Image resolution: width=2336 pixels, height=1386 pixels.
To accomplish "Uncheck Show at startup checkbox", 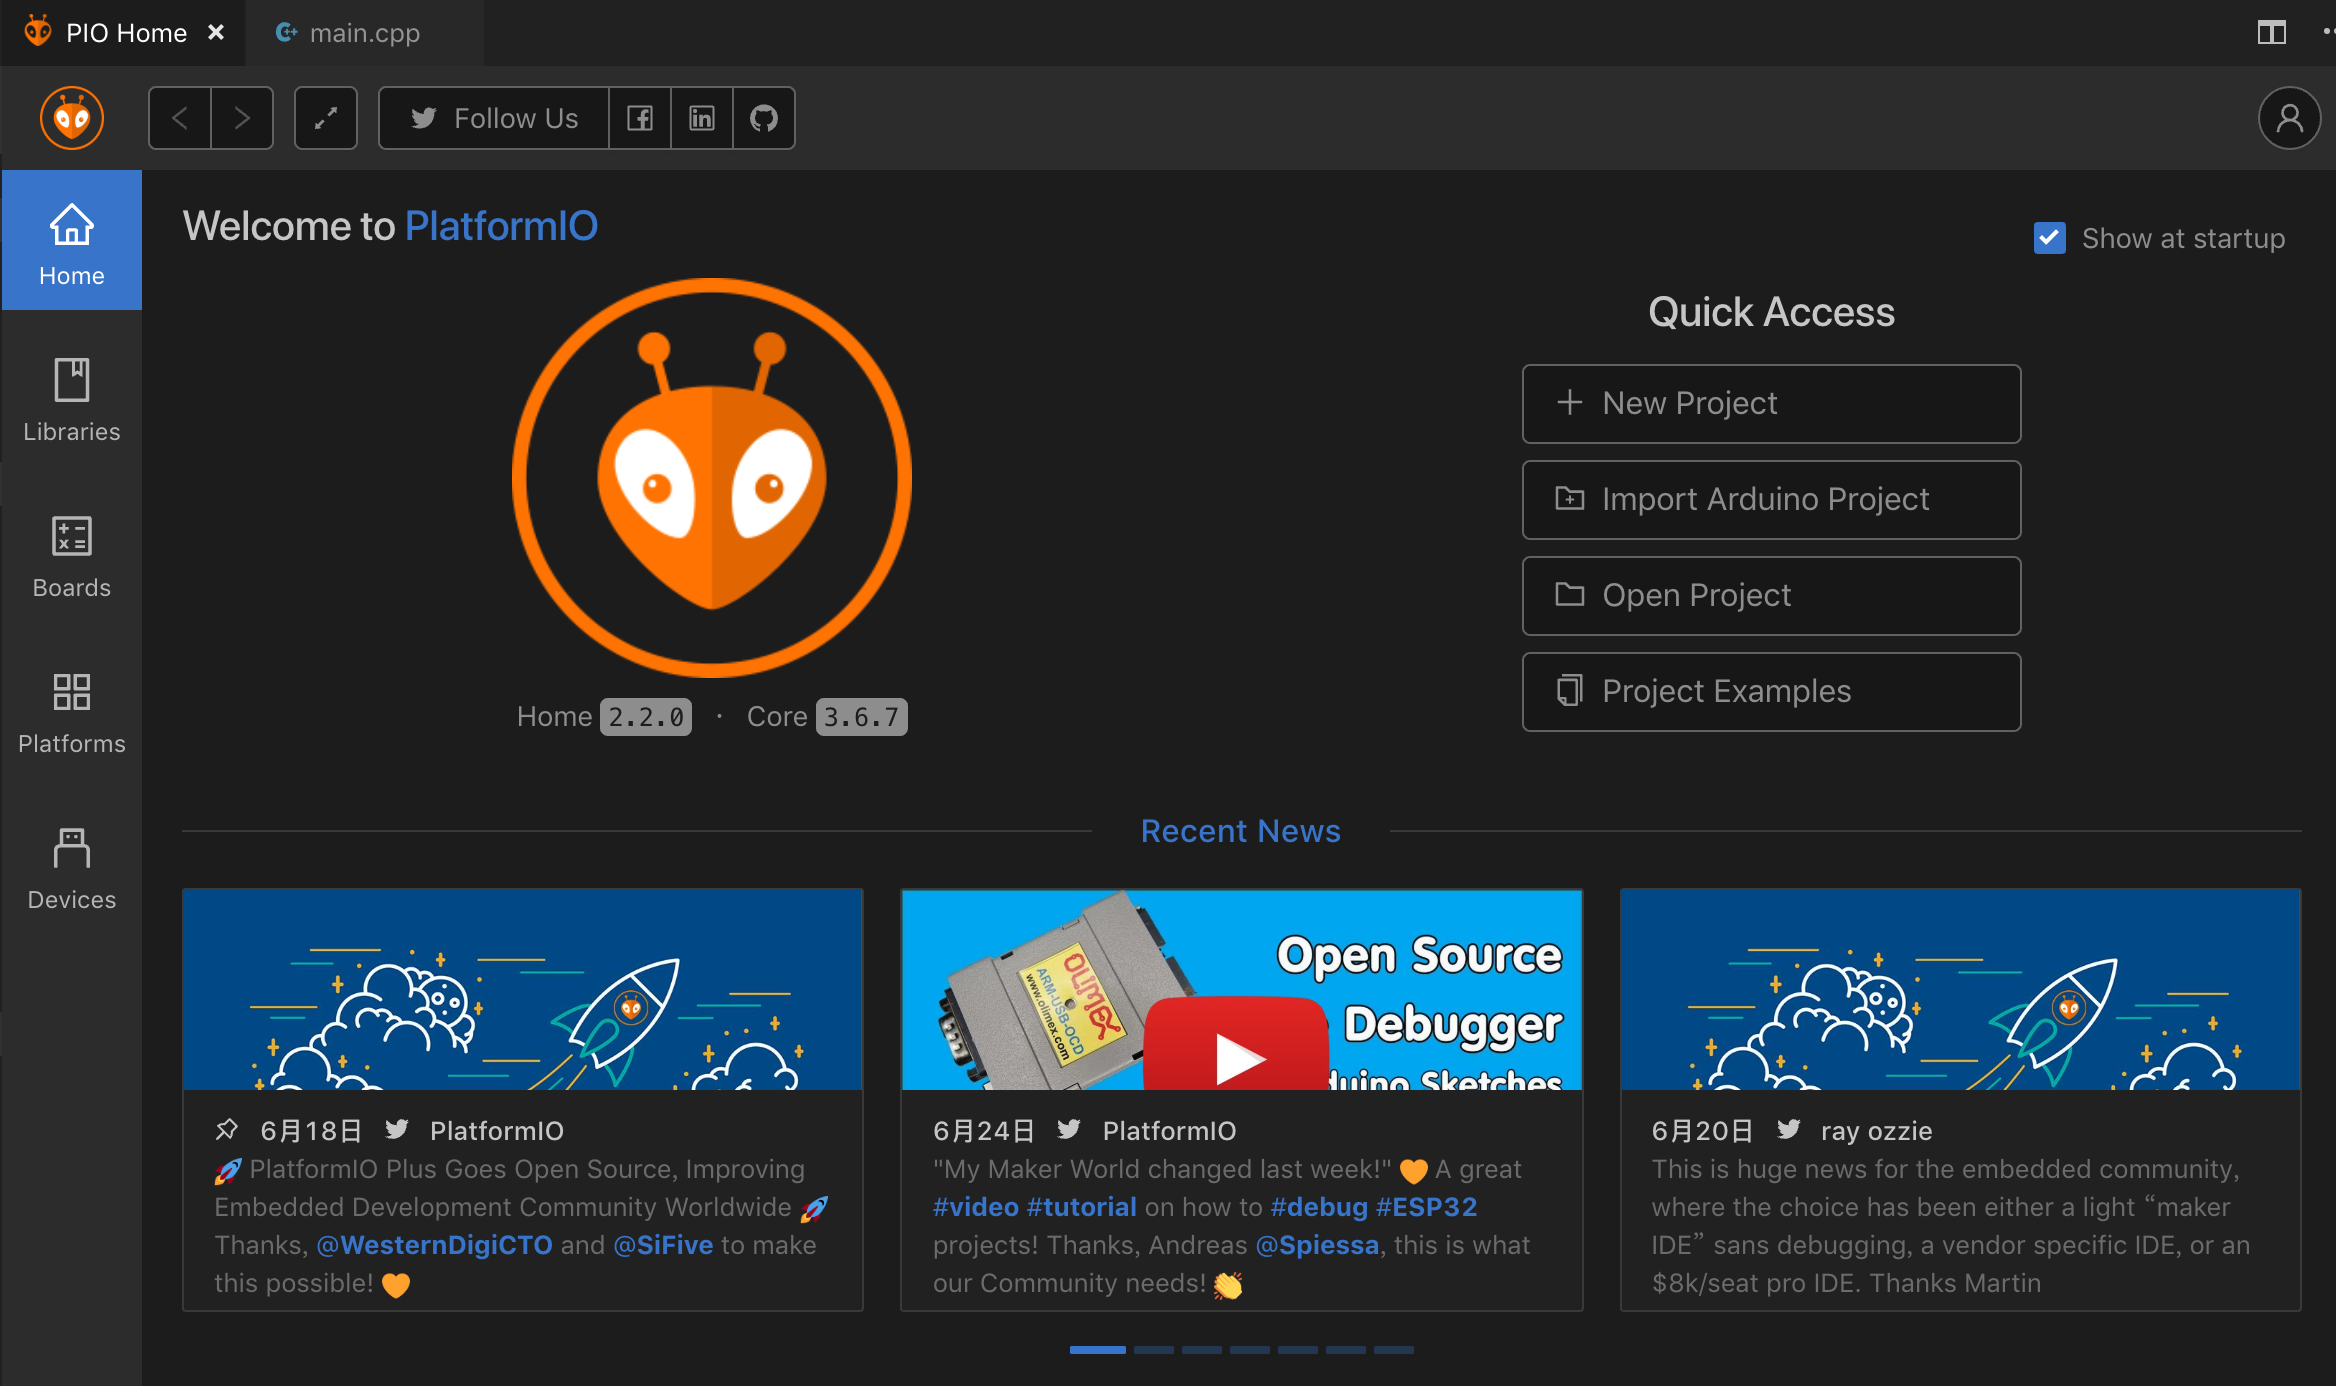I will coord(2049,238).
